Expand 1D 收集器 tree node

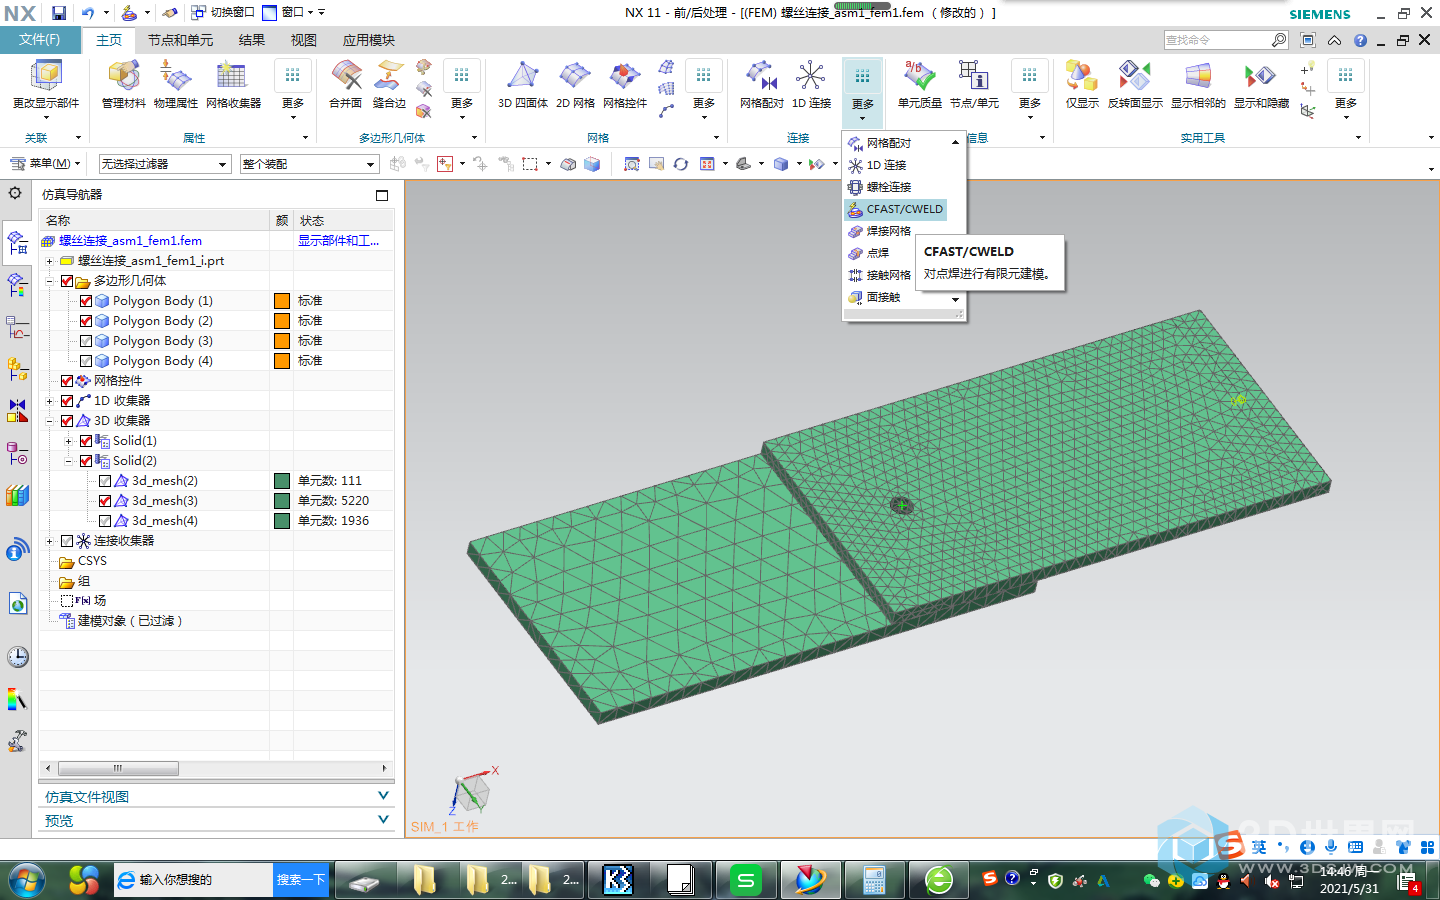coord(49,401)
